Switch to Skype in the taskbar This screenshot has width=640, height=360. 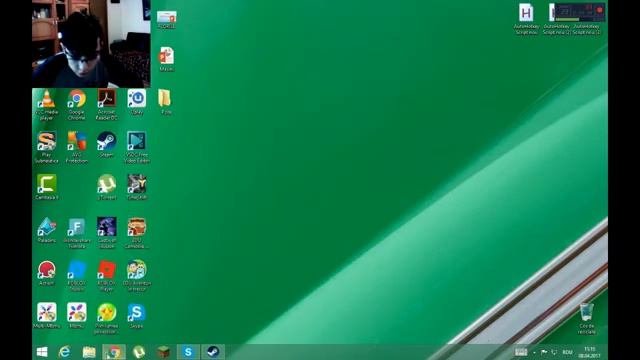(188, 352)
